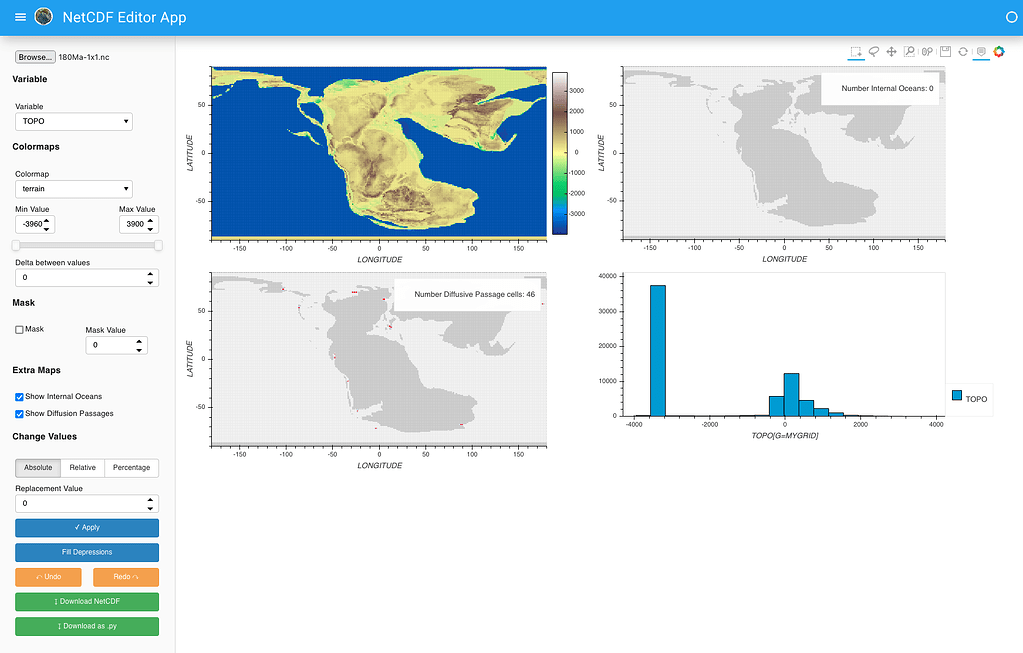The width and height of the screenshot is (1023, 653).
Task: Reset plots with the refresh icon
Action: 963,51
